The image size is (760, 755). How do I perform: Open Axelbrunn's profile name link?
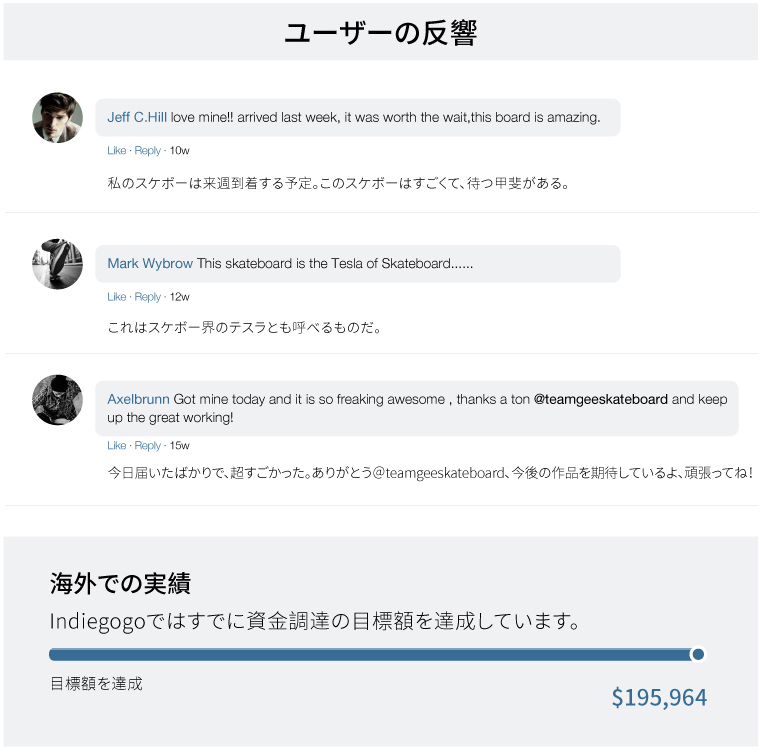pyautogui.click(x=138, y=400)
